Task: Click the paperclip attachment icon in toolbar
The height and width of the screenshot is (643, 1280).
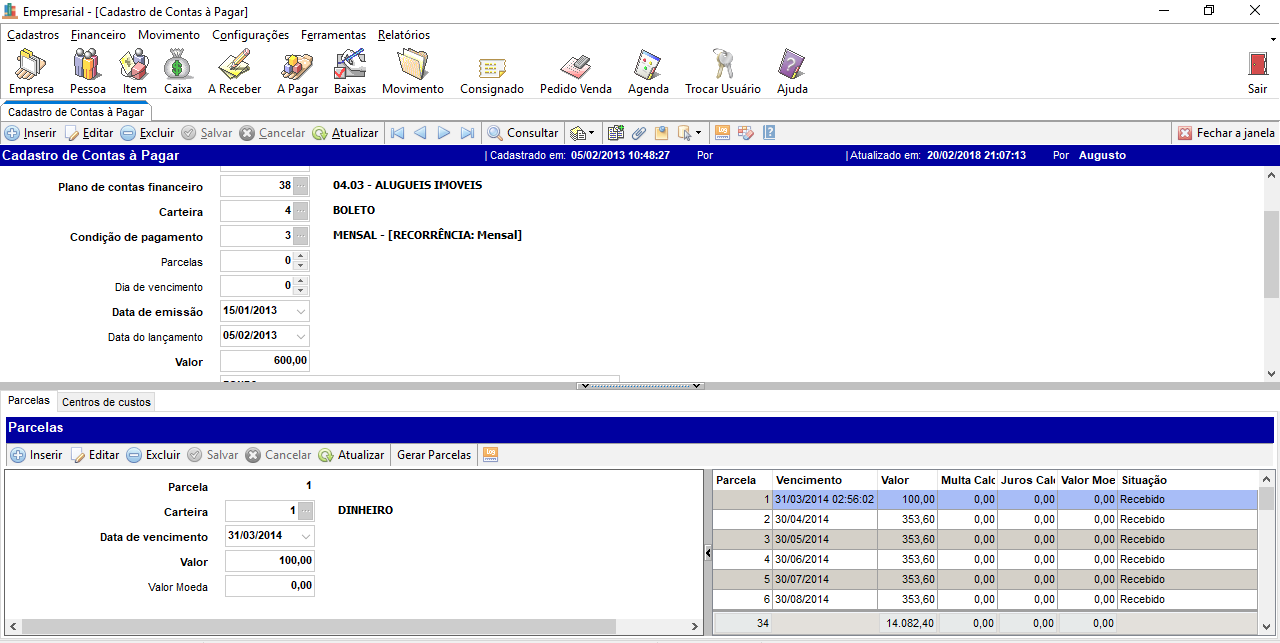Action: 638,133
